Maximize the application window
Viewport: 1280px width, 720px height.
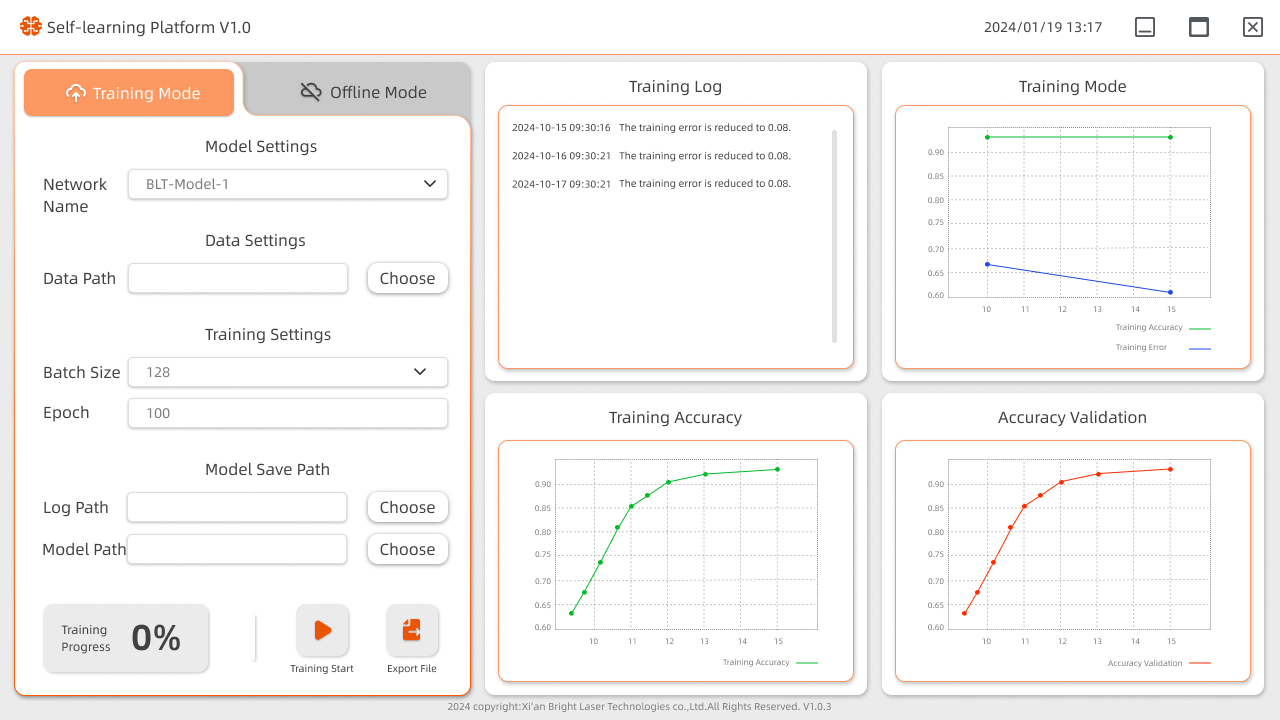1199,27
